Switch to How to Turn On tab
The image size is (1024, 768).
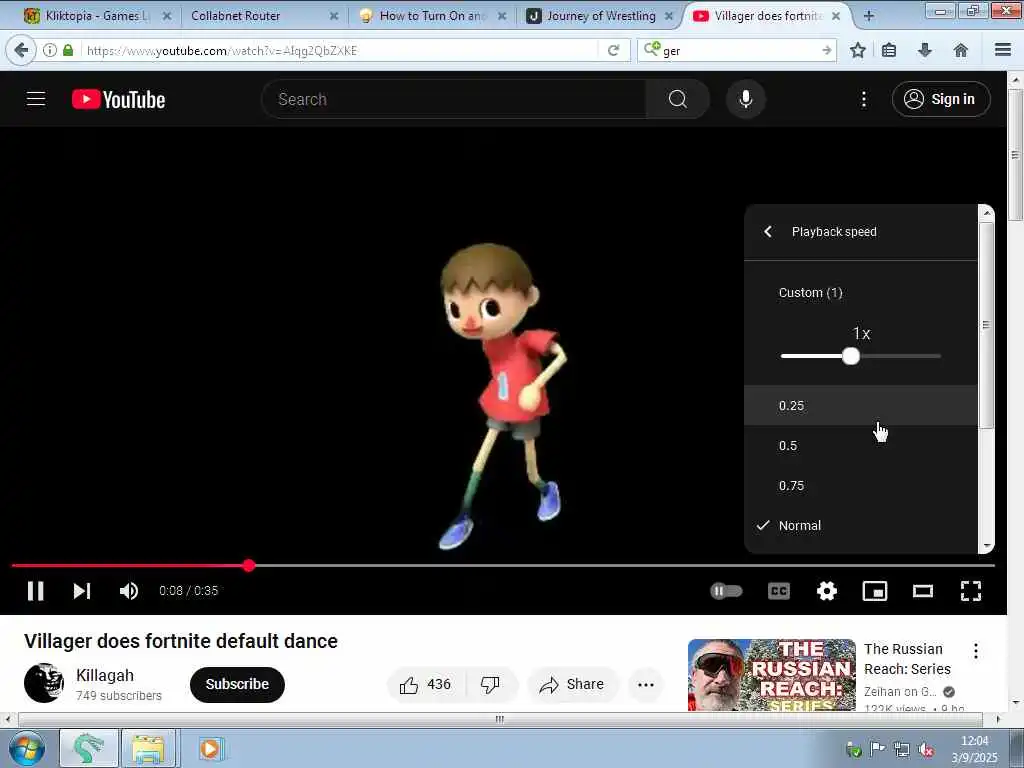[x=432, y=16]
